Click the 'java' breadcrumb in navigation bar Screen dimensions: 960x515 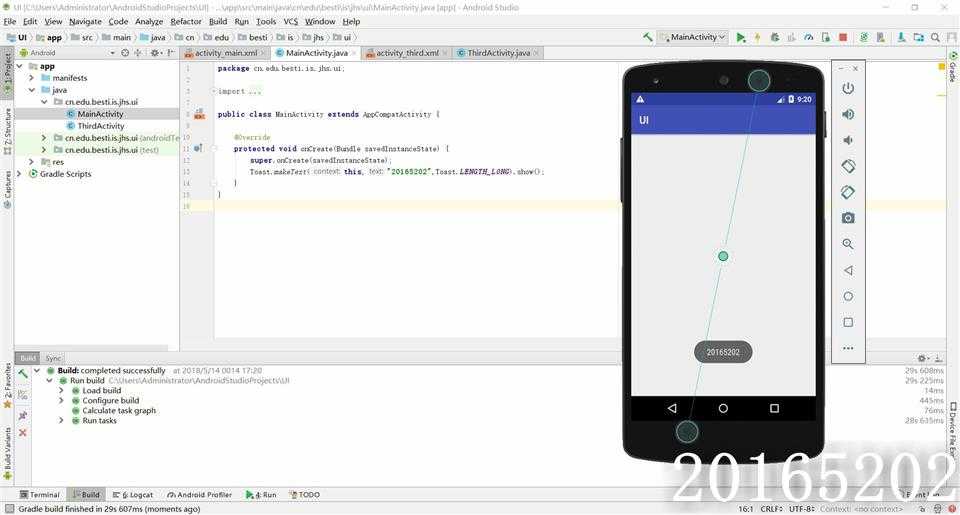(x=153, y=37)
